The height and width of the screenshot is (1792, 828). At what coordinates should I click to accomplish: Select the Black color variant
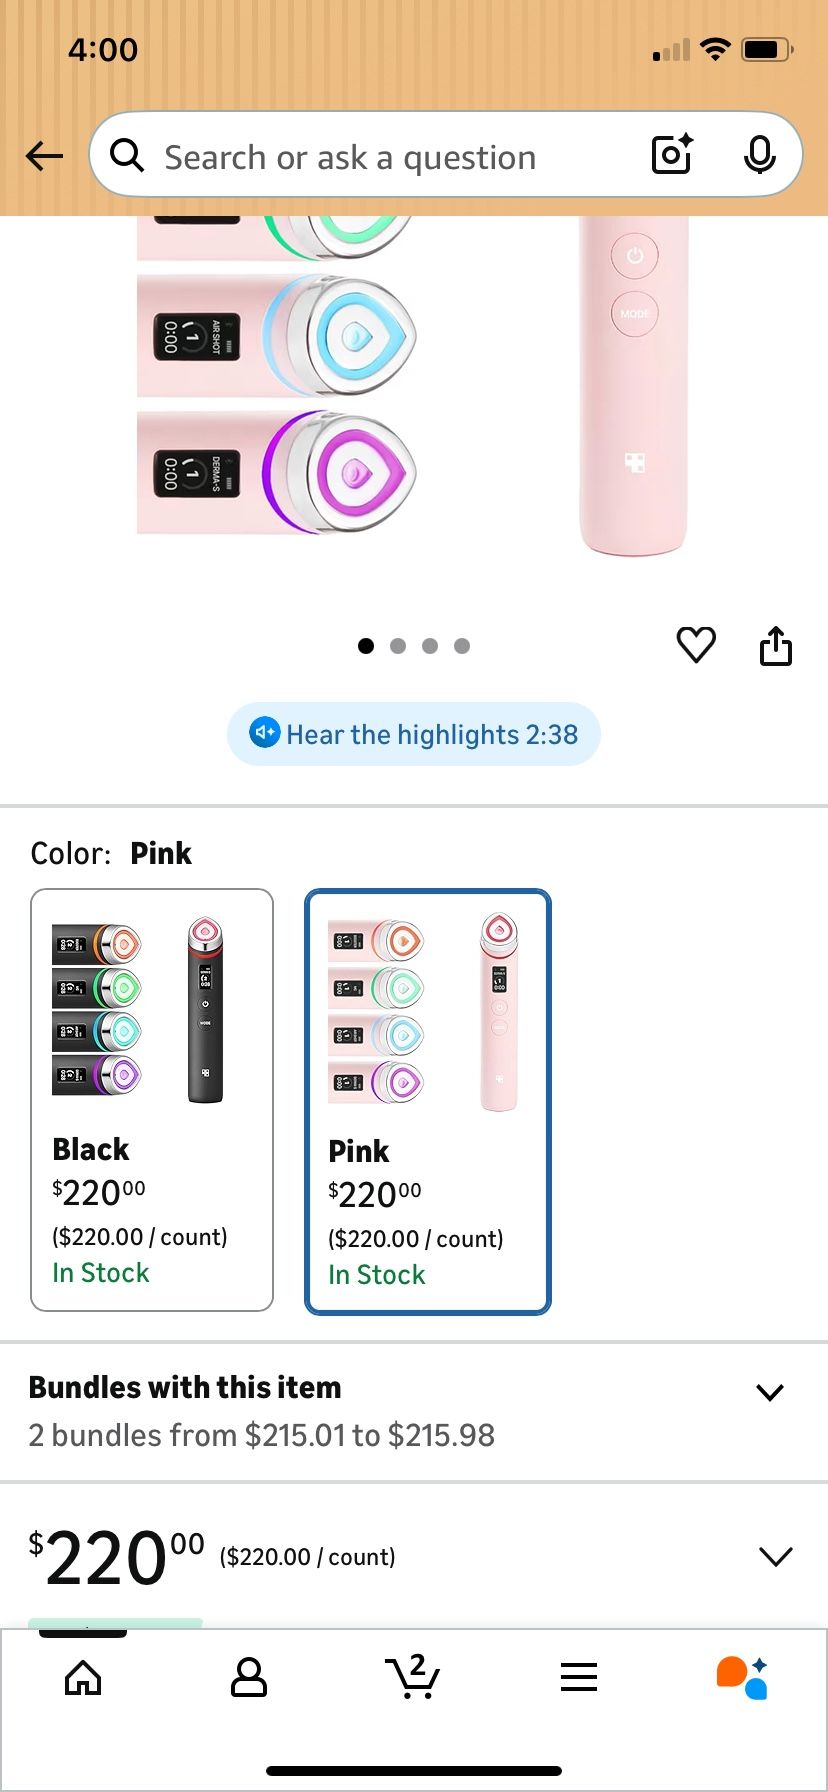[x=152, y=1100]
